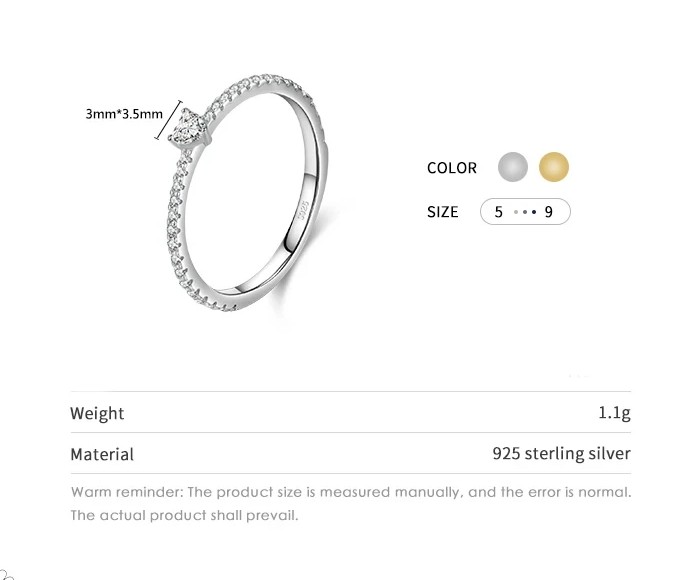Click the 925 stamp inside the ring band
The height and width of the screenshot is (580, 700).
(x=303, y=210)
